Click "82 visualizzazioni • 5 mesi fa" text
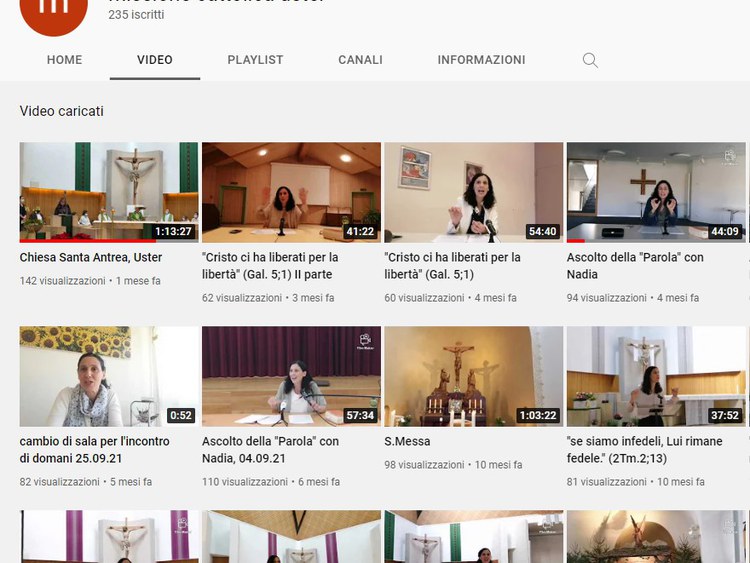 (x=86, y=482)
